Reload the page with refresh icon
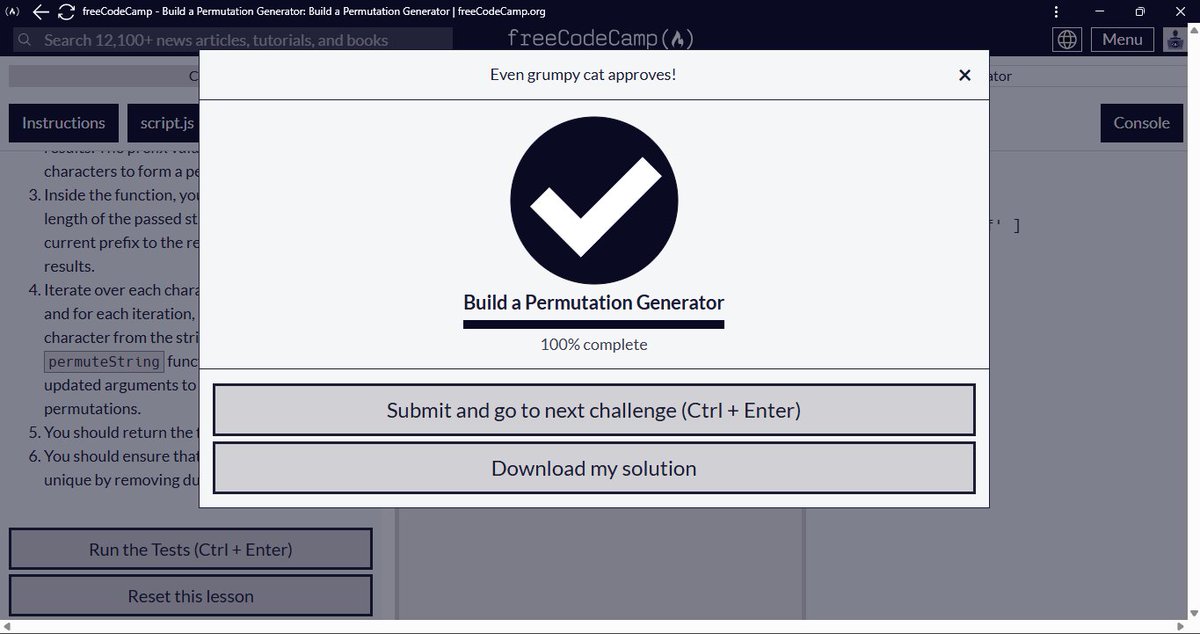The width and height of the screenshot is (1200, 634). 66,11
